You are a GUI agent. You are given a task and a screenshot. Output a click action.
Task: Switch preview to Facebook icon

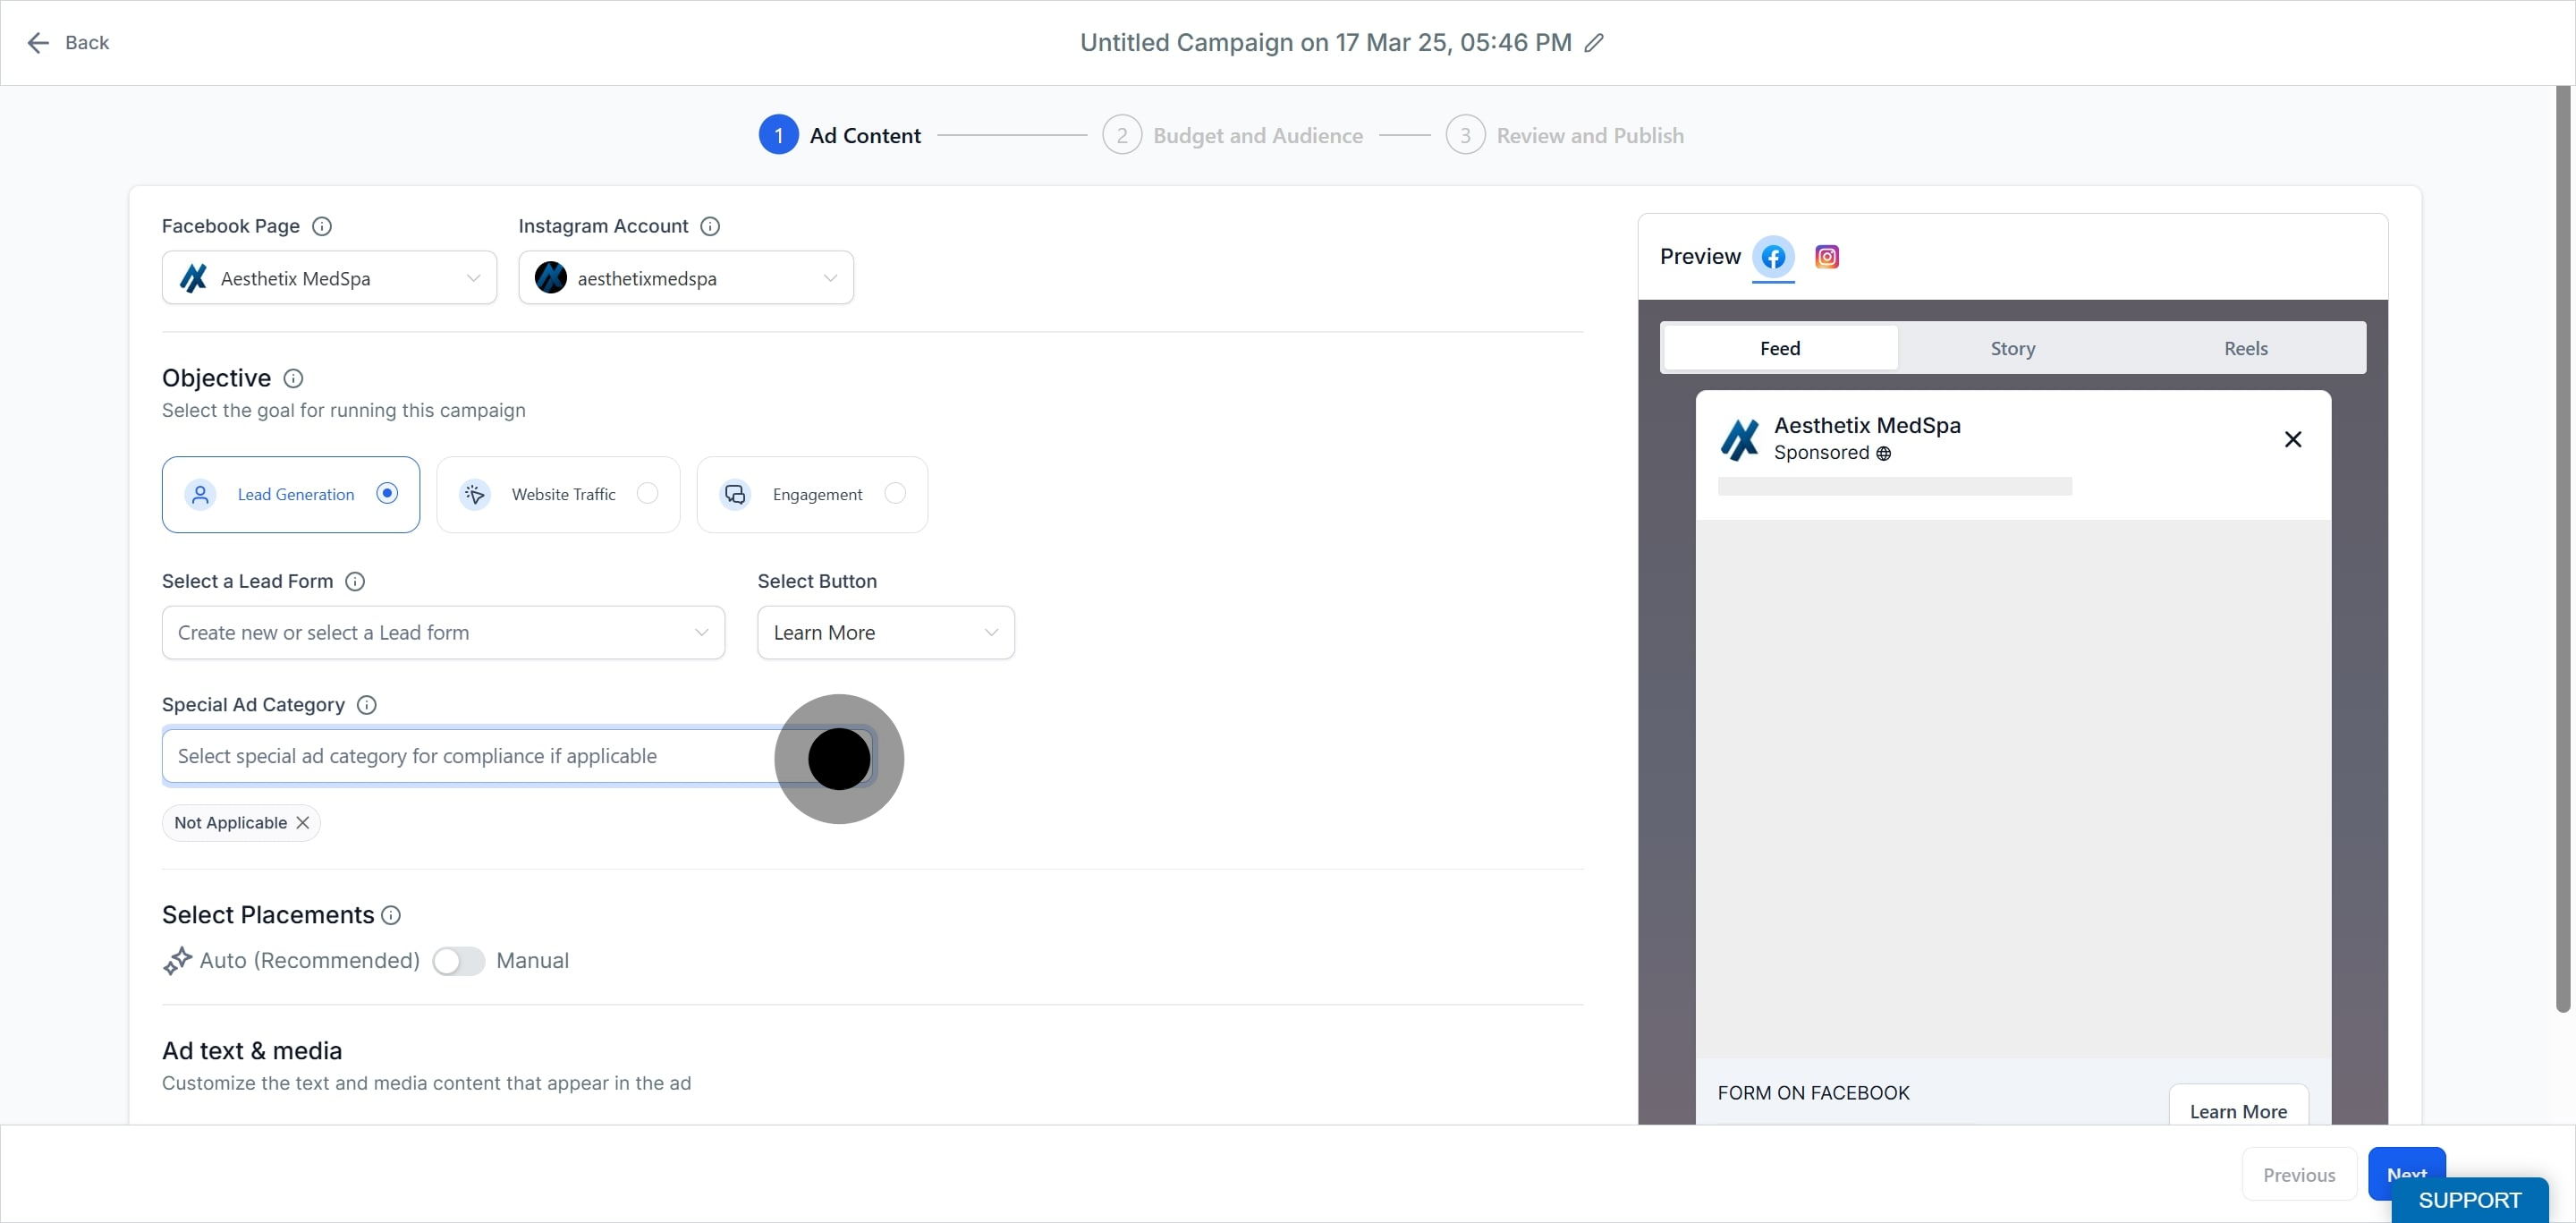click(1773, 257)
